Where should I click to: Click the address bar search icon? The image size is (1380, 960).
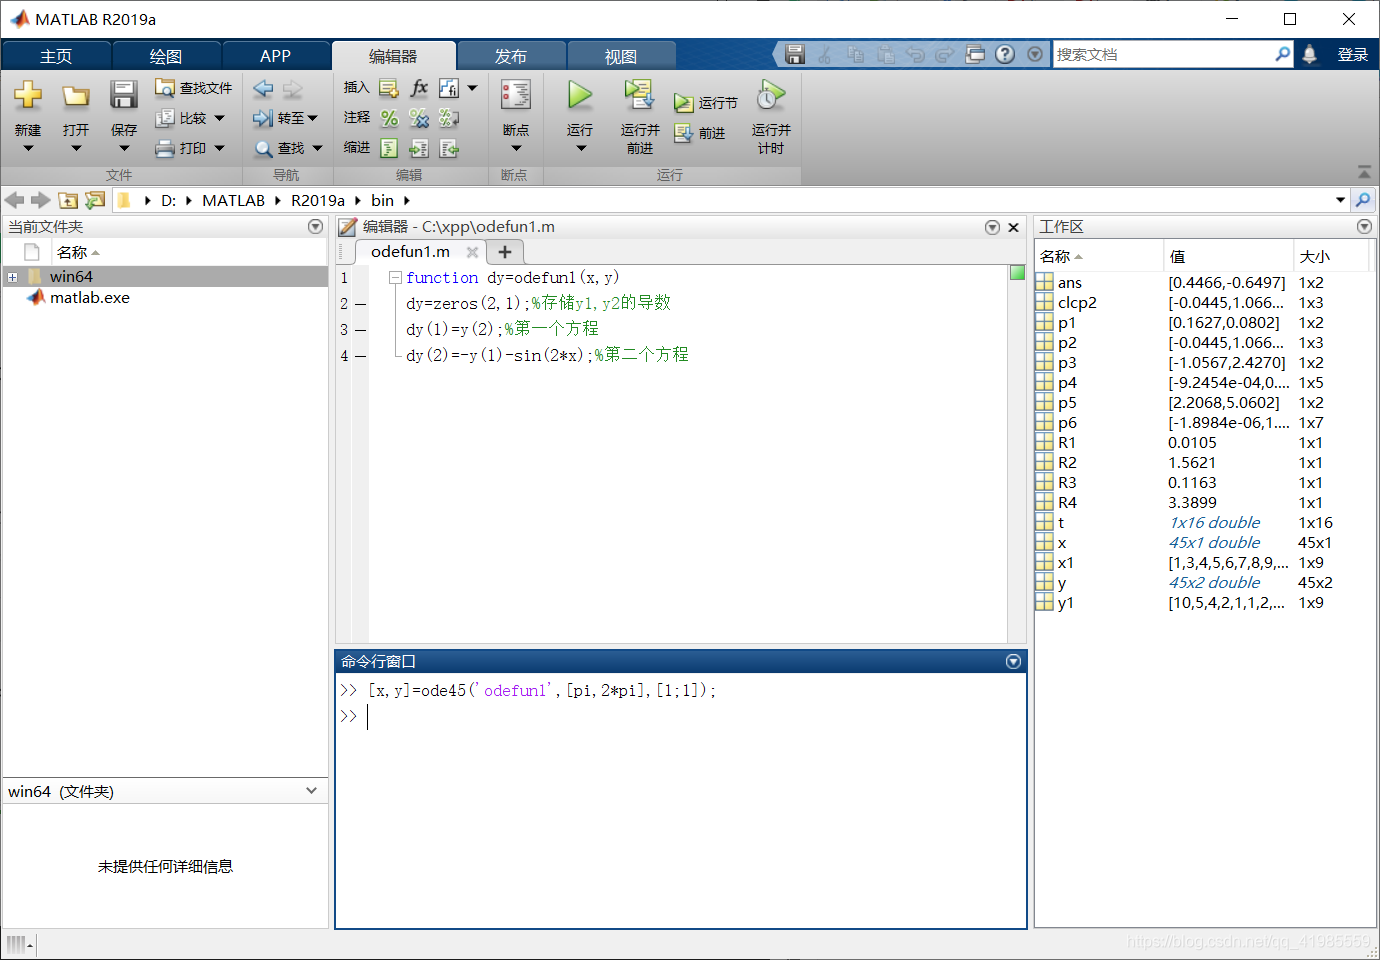(1363, 200)
